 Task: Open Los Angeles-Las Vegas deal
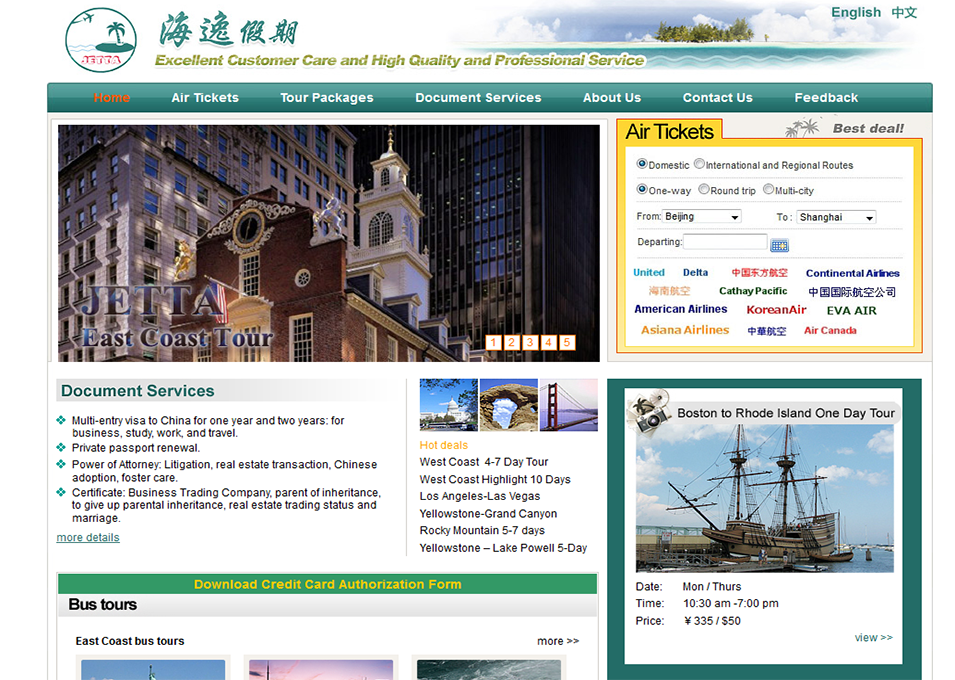[x=479, y=496]
